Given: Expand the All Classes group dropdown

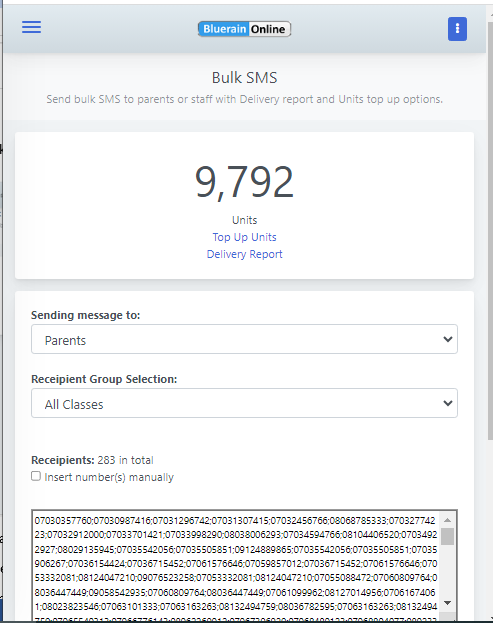Looking at the screenshot, I should pos(244,403).
